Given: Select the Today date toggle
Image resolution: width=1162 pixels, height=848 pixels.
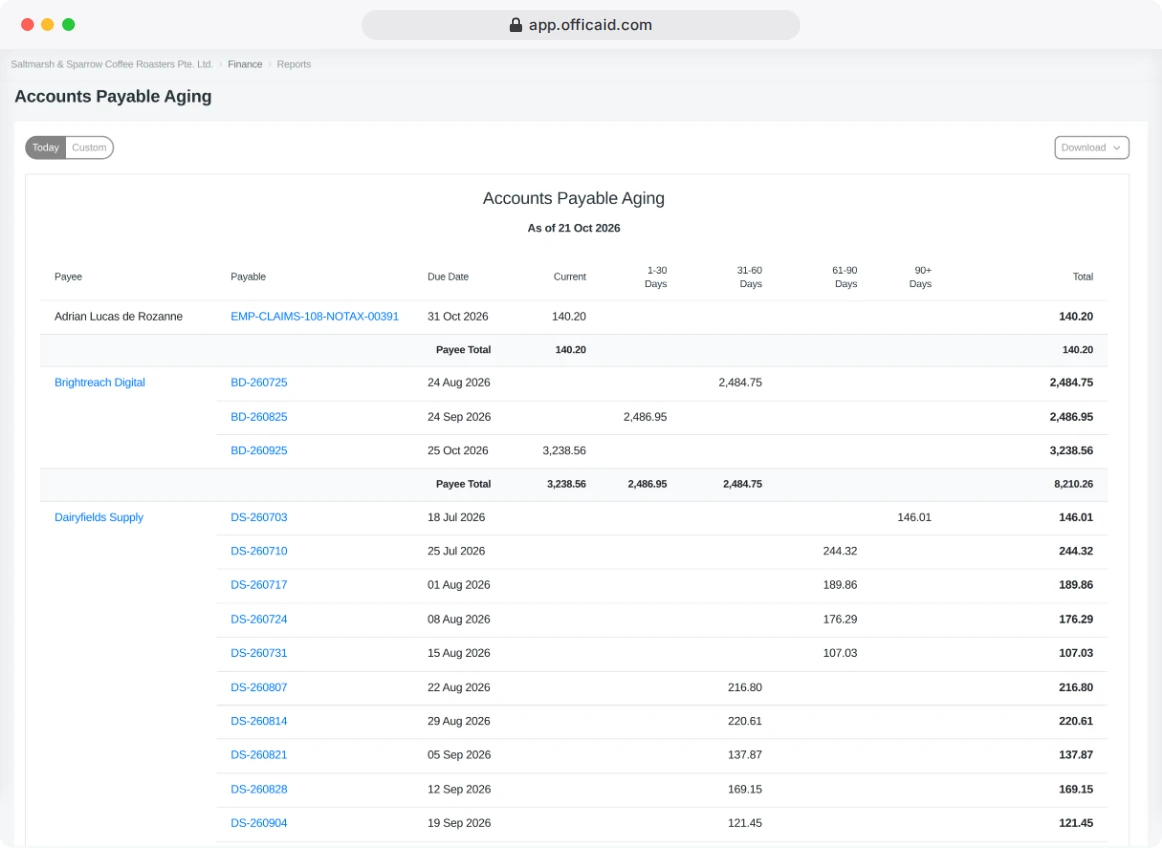Looking at the screenshot, I should (46, 148).
